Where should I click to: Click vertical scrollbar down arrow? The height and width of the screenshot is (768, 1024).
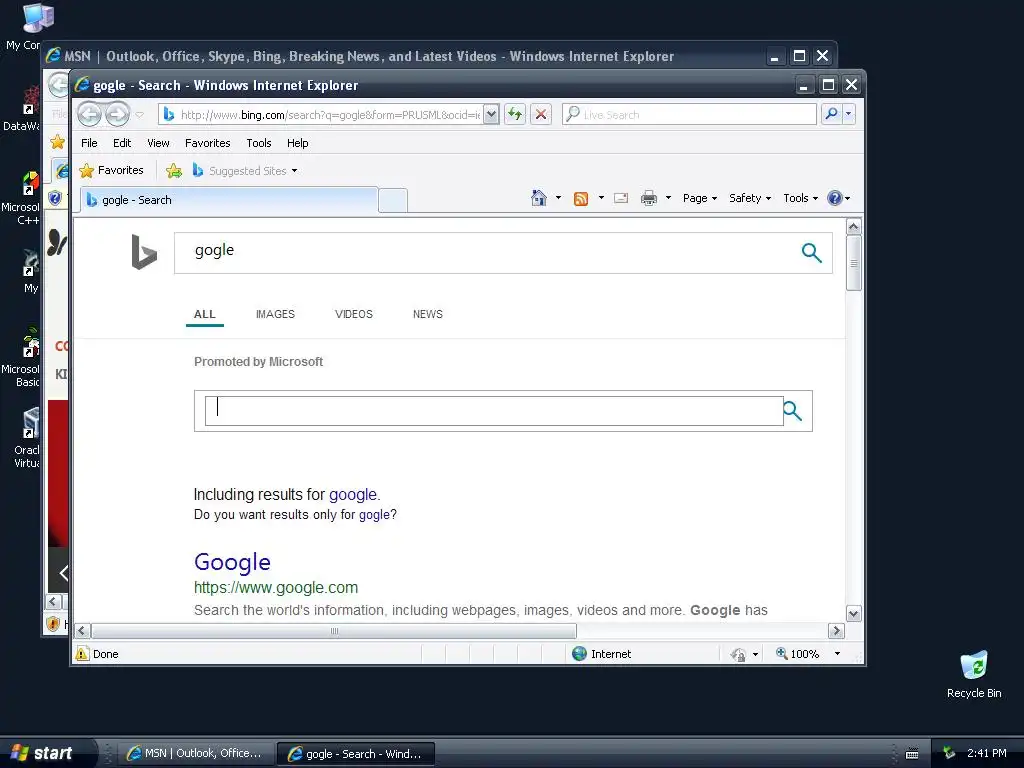(x=854, y=613)
